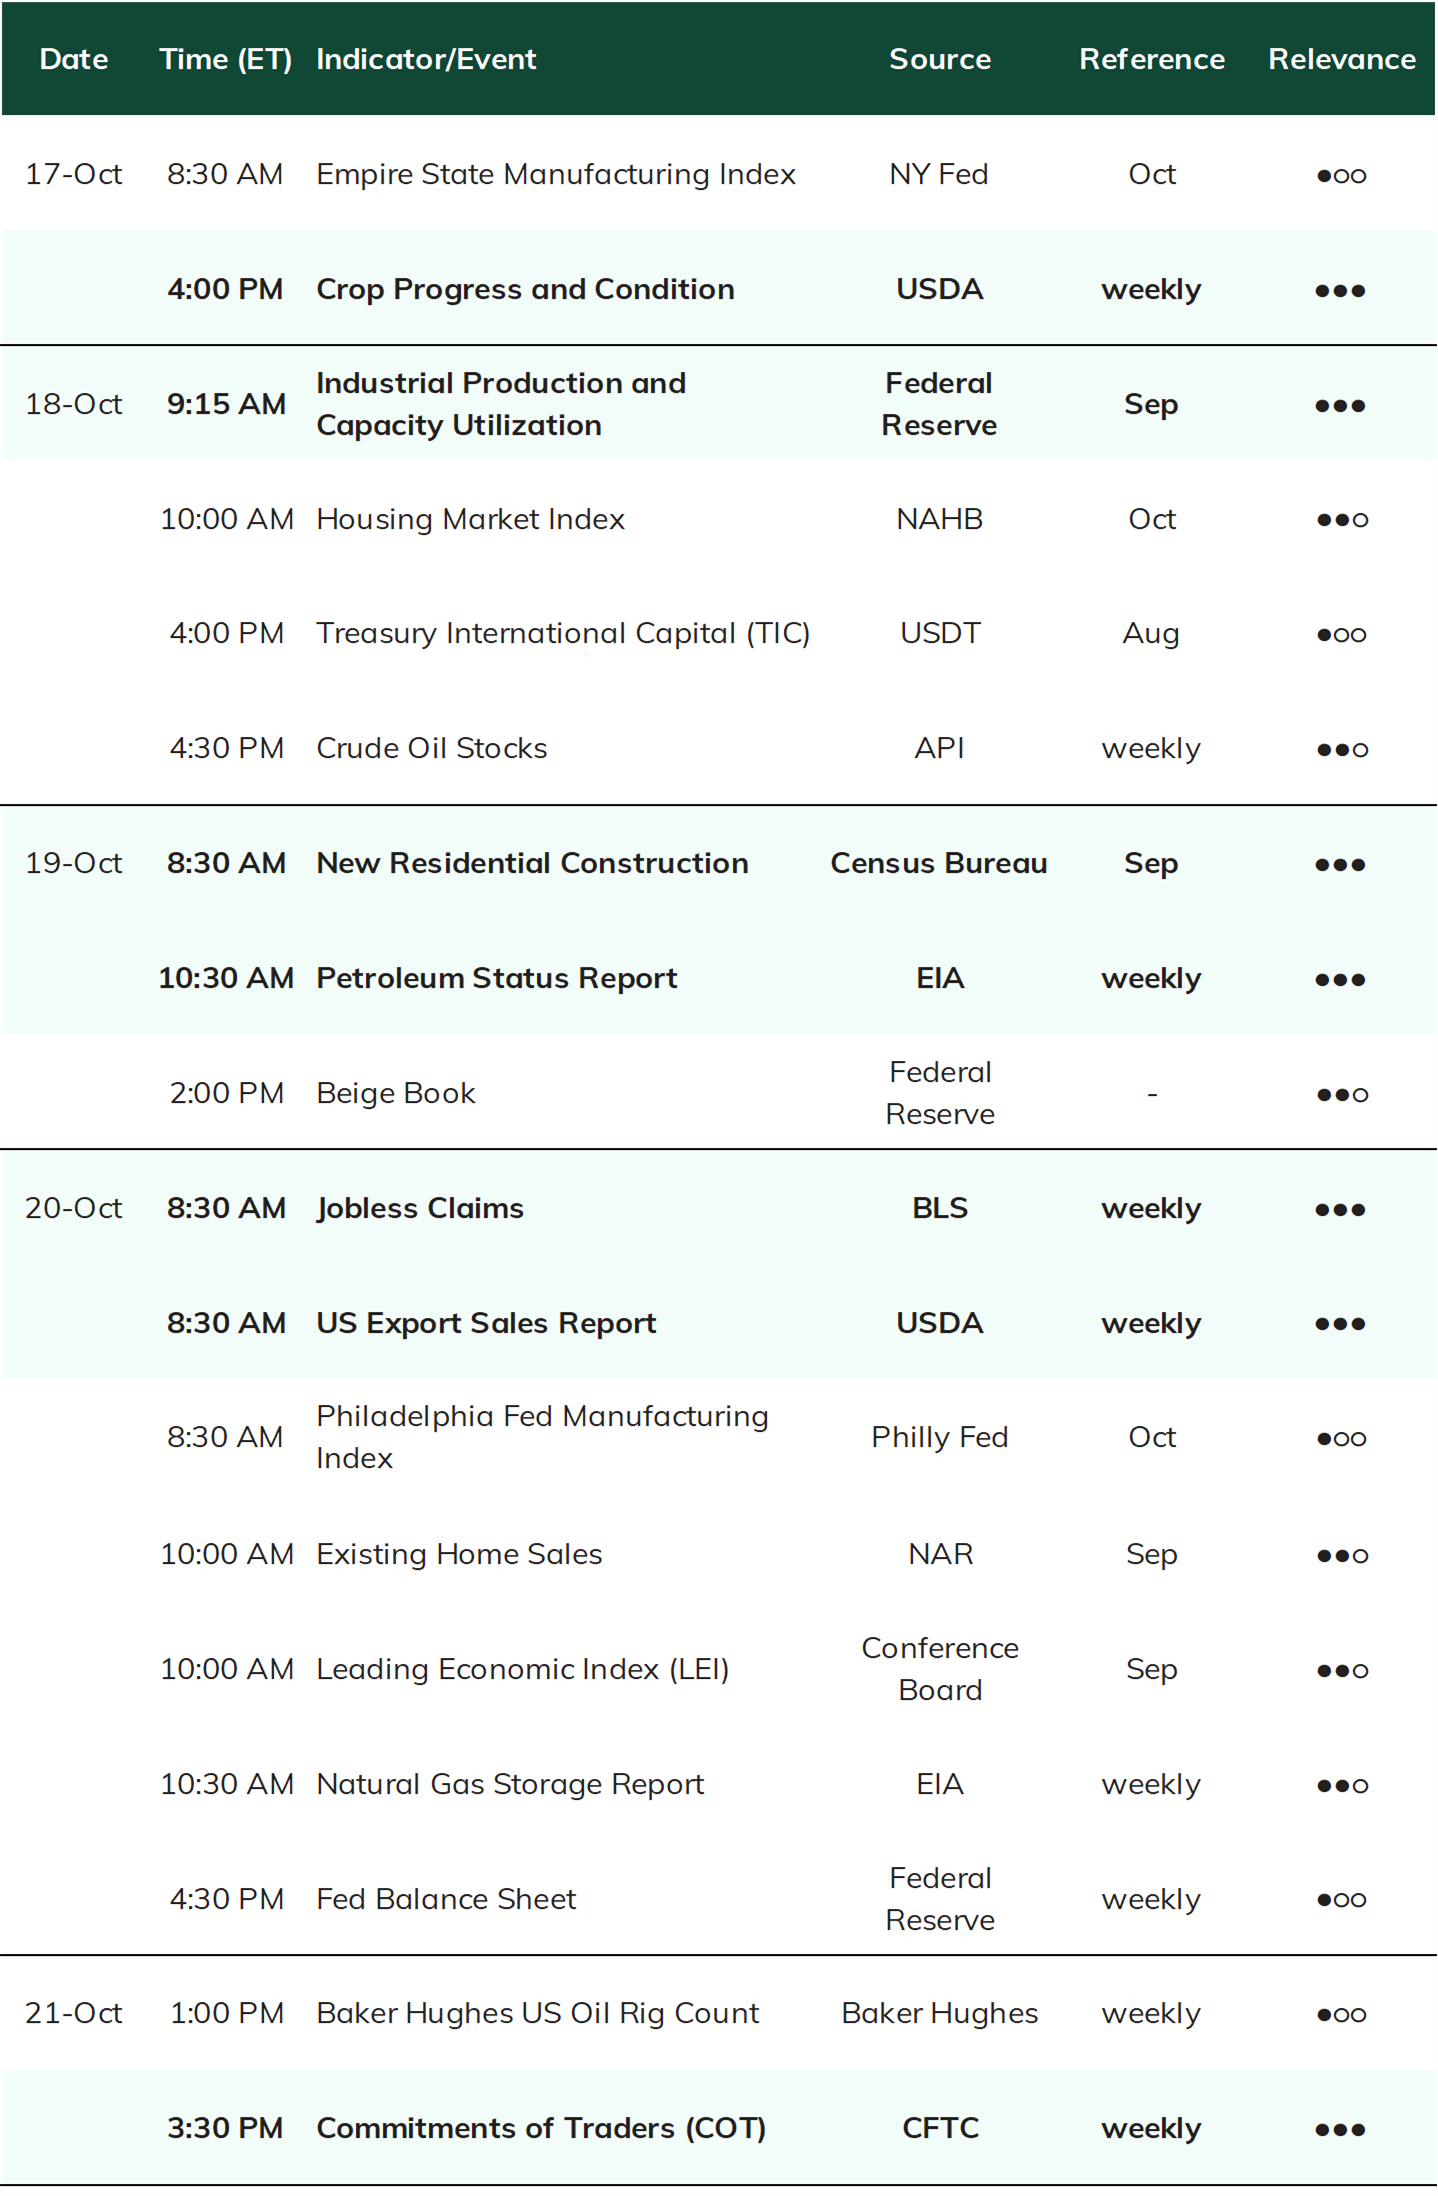Click relevance dots for Commitments of Traders

[1341, 2130]
